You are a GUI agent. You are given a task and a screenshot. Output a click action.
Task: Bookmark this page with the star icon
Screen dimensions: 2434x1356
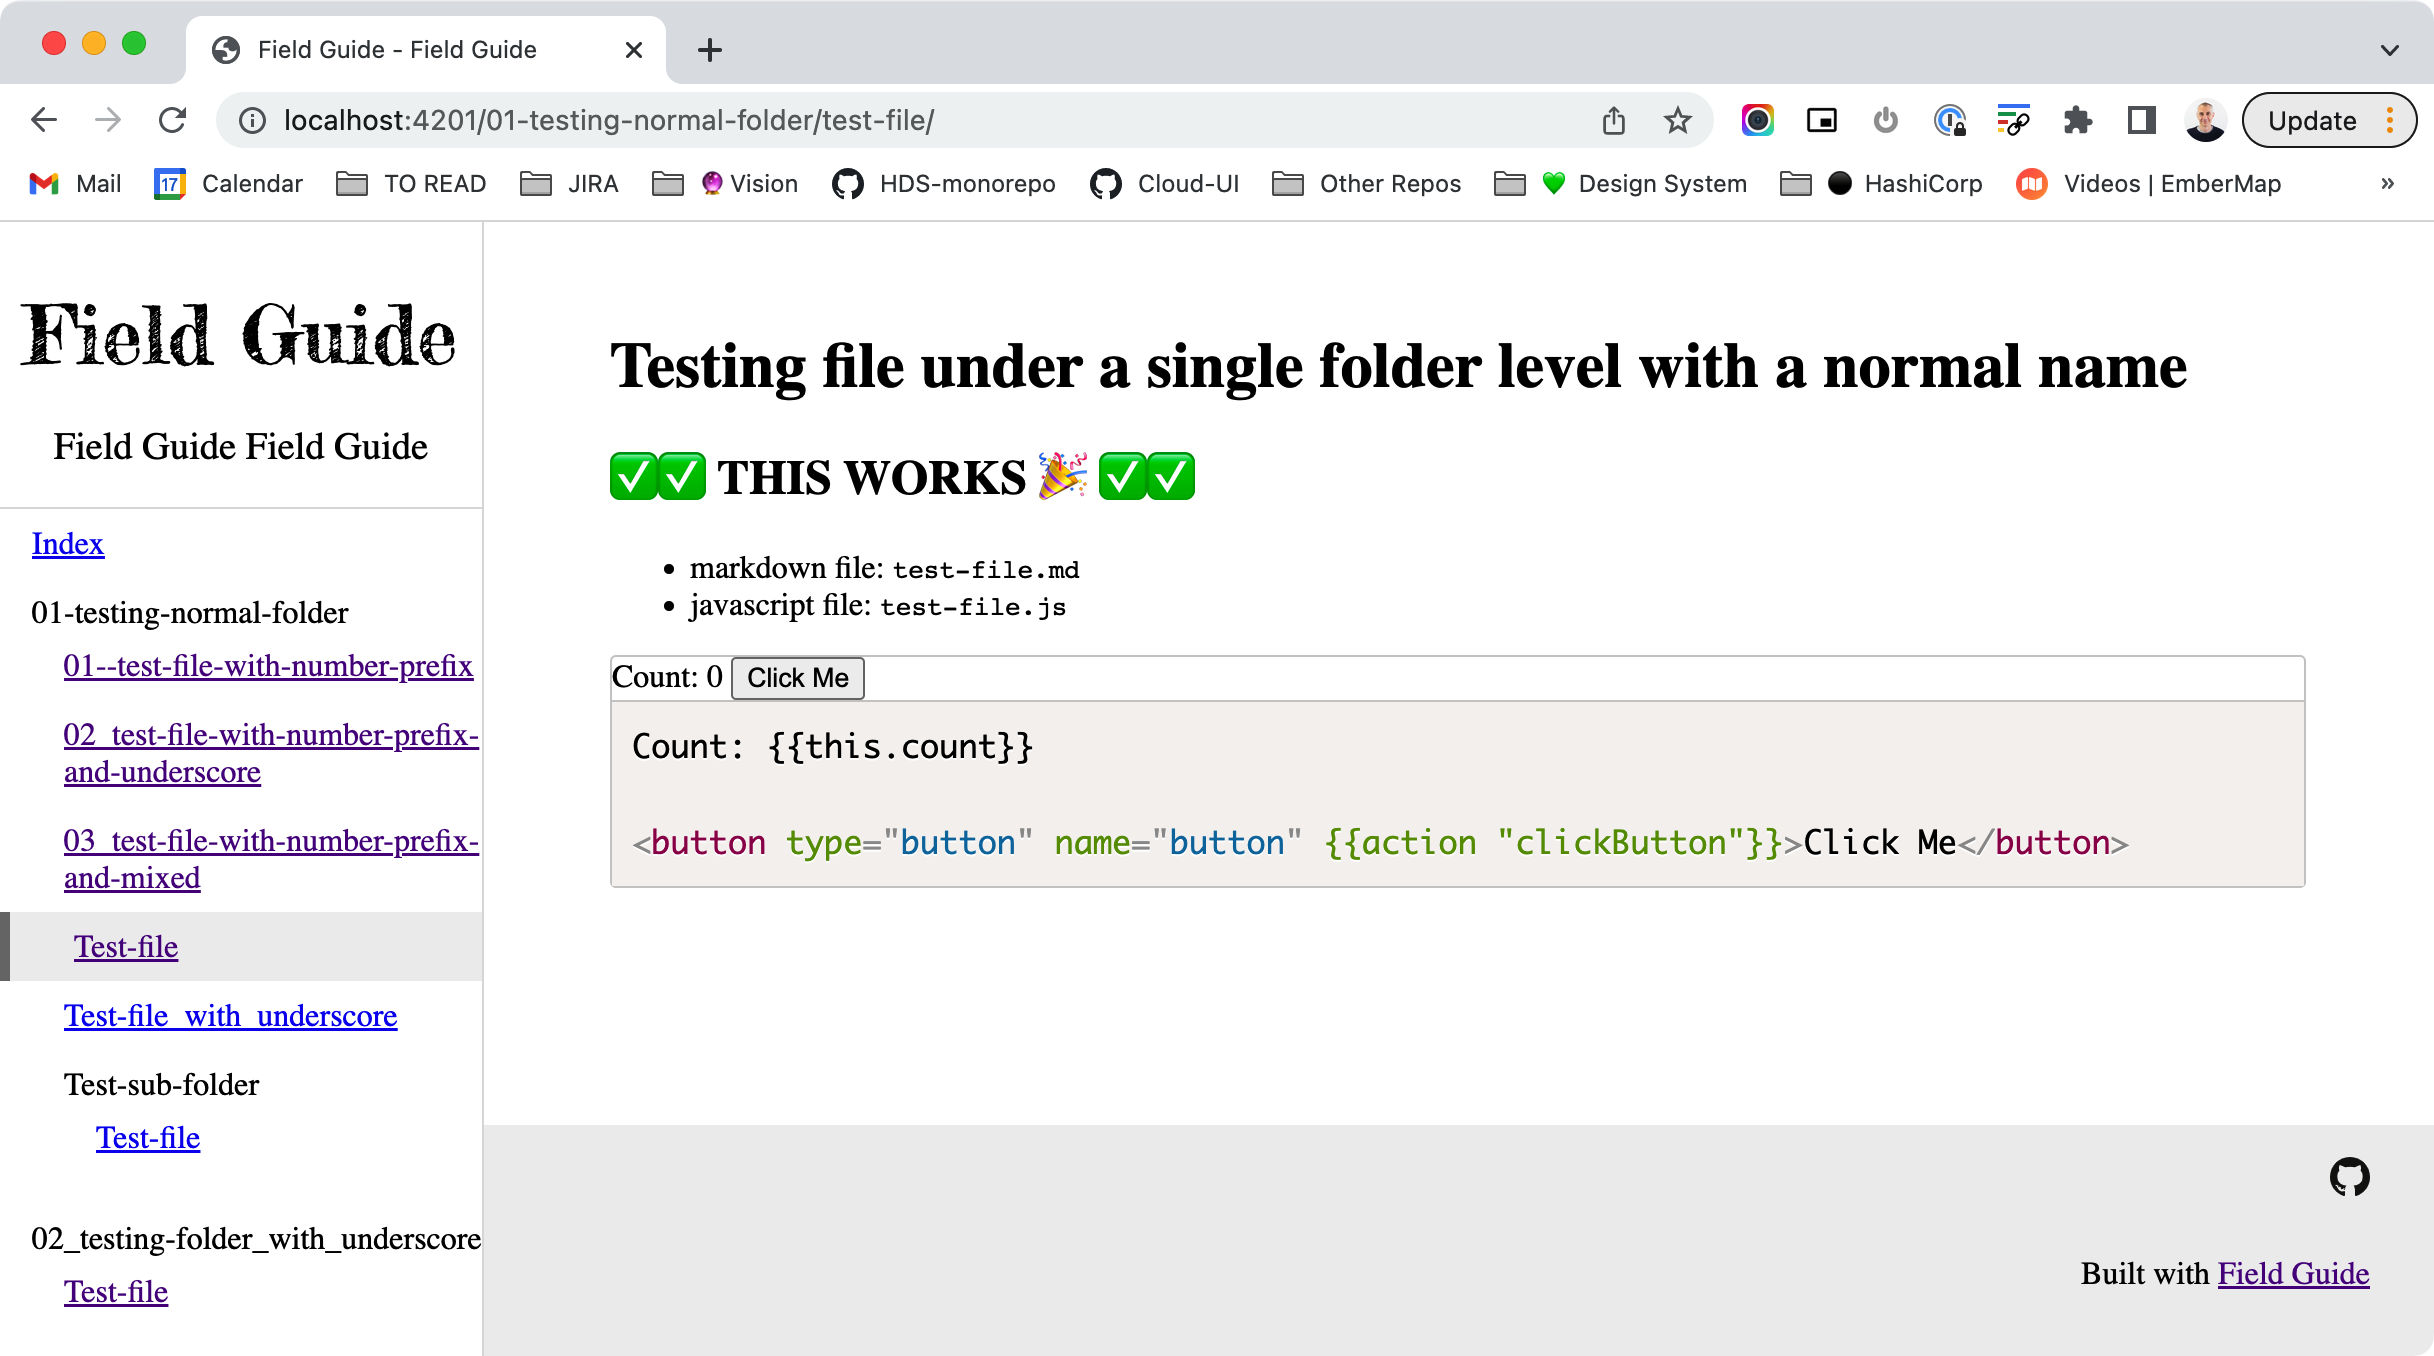tap(1676, 120)
